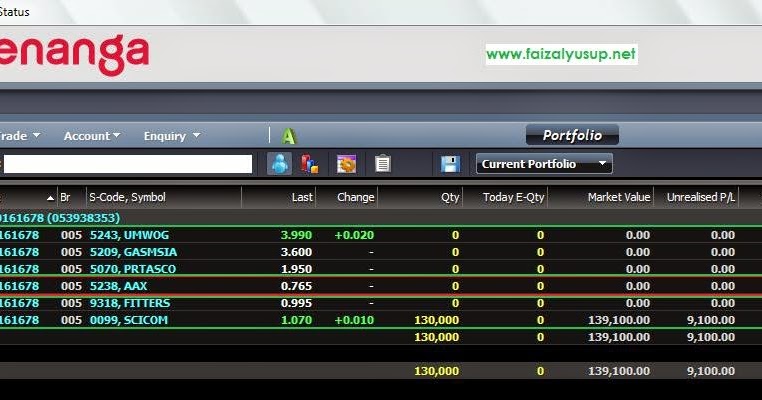Screen dimensions: 762x400
Task: Sort by Change column header
Action: [355, 197]
